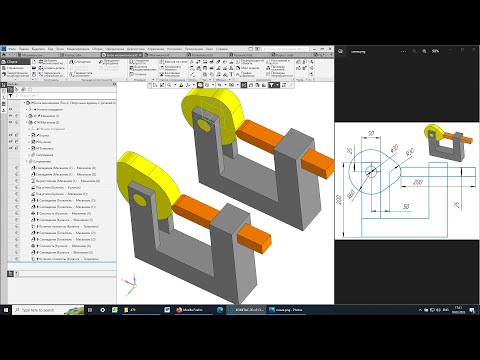Click the Расстояние и угол measurement tool

(278, 62)
